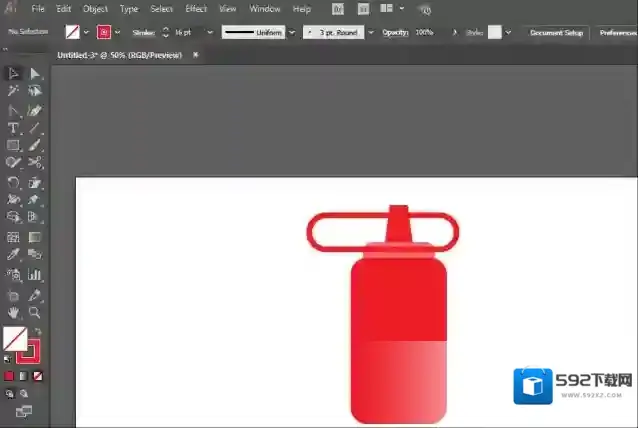Open the Effect menu

(x=196, y=9)
